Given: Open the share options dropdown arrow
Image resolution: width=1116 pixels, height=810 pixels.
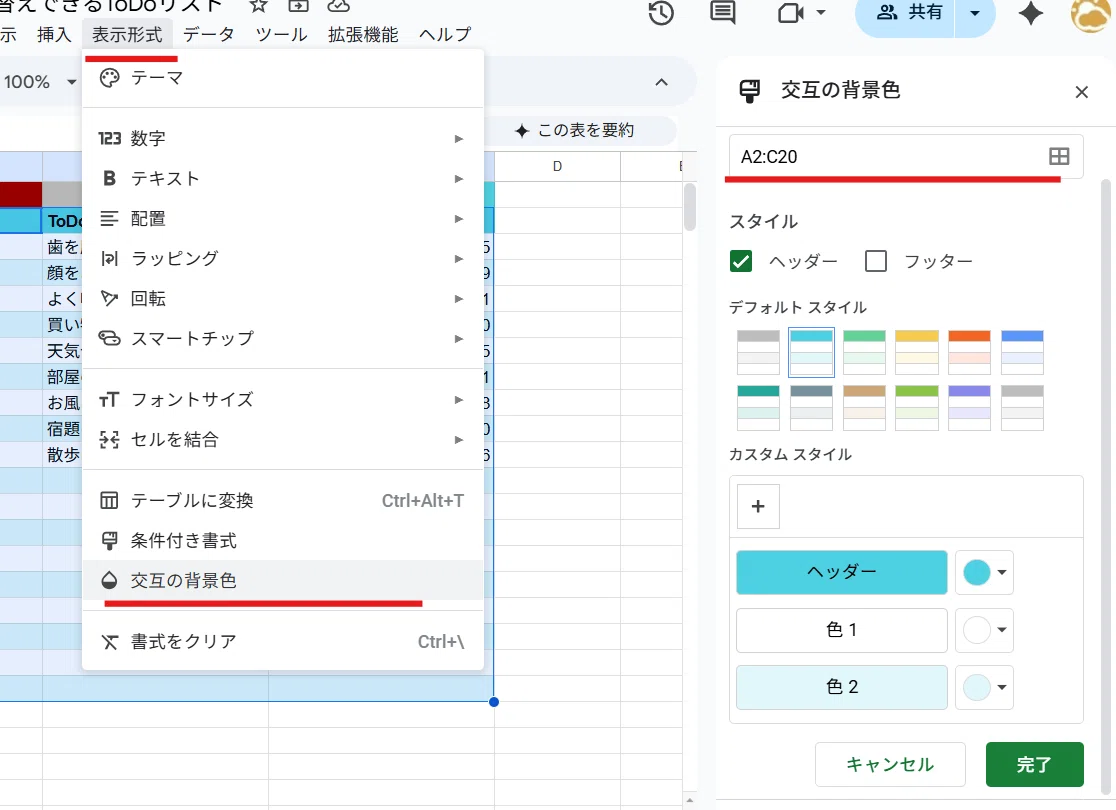Looking at the screenshot, I should pyautogui.click(x=975, y=13).
